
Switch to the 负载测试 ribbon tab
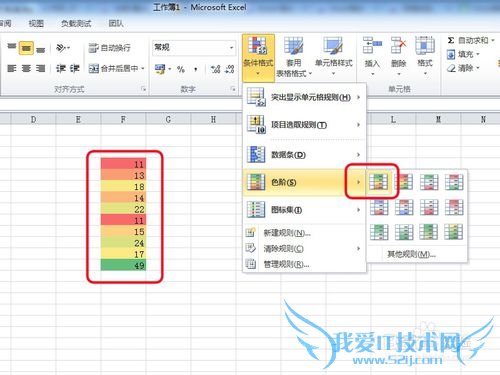(x=76, y=23)
